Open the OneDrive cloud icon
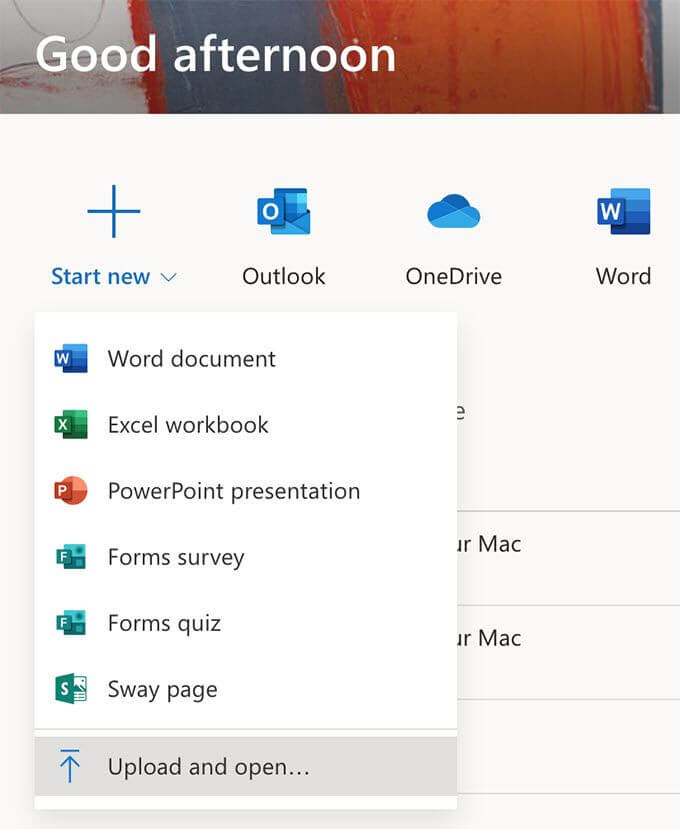The height and width of the screenshot is (829, 680). coord(454,211)
